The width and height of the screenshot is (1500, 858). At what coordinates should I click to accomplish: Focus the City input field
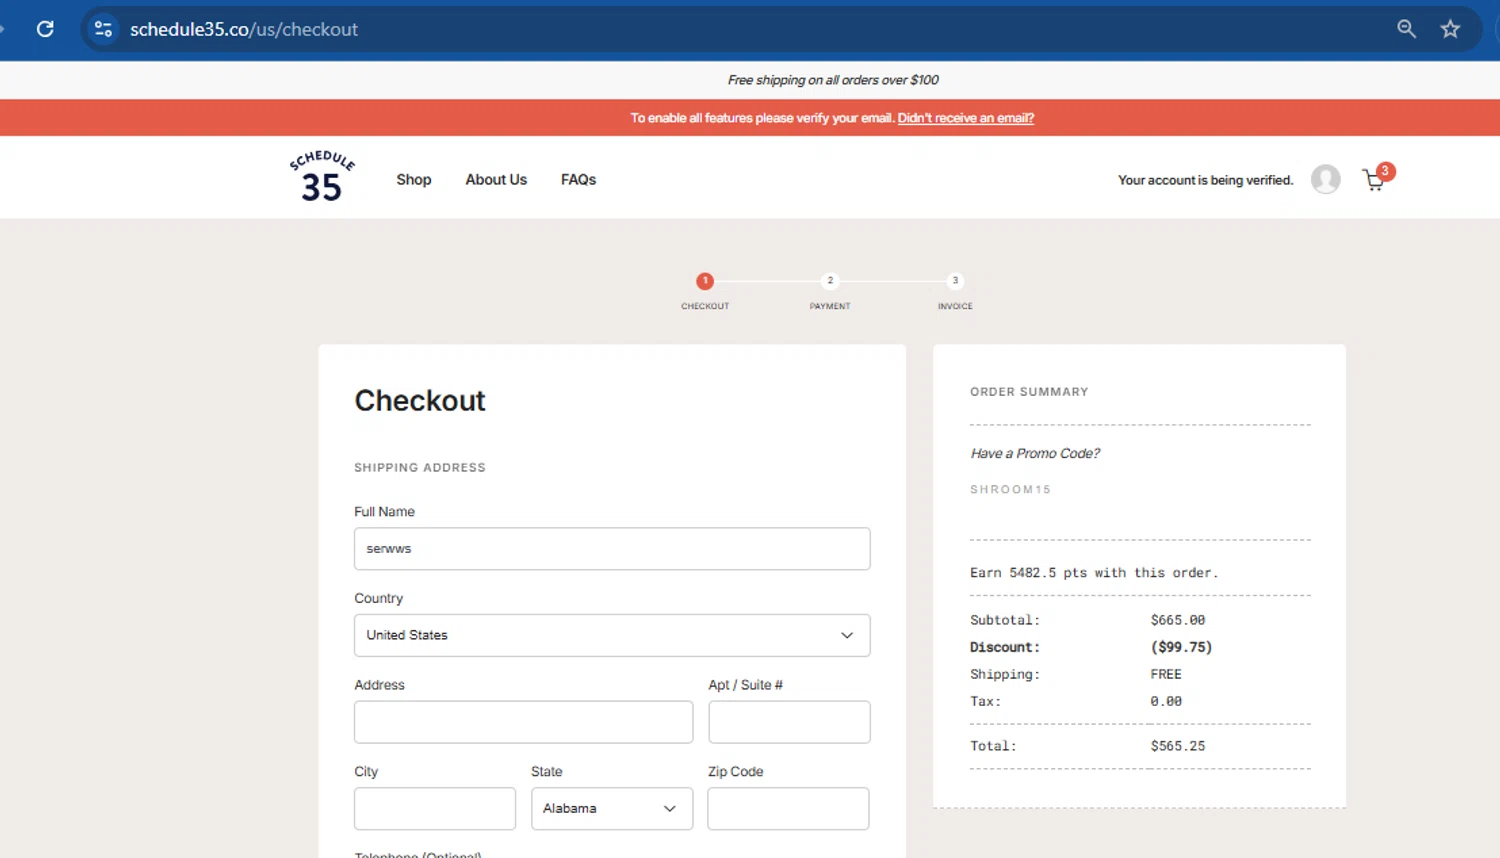tap(435, 808)
